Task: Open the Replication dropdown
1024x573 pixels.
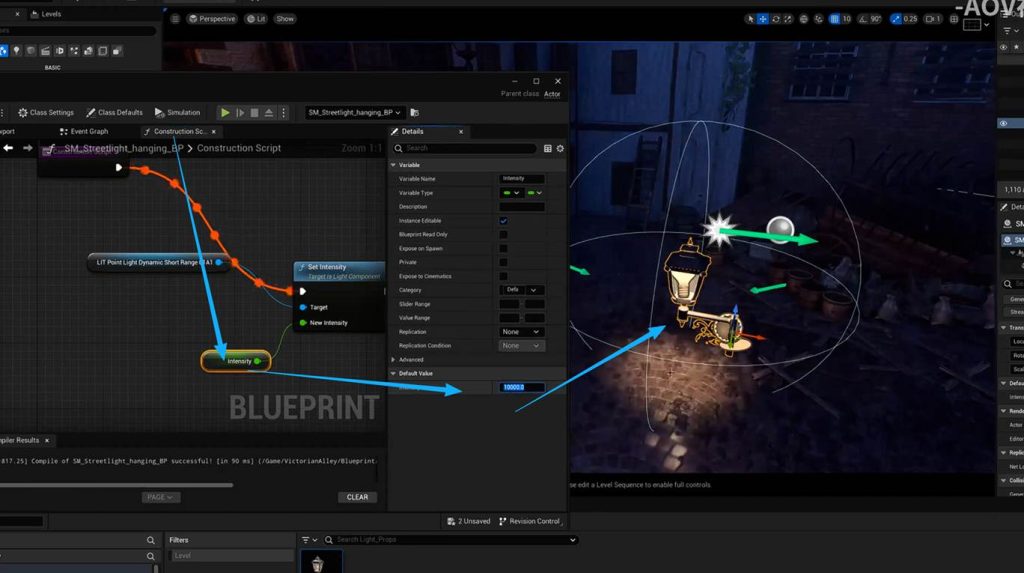Action: (521, 332)
